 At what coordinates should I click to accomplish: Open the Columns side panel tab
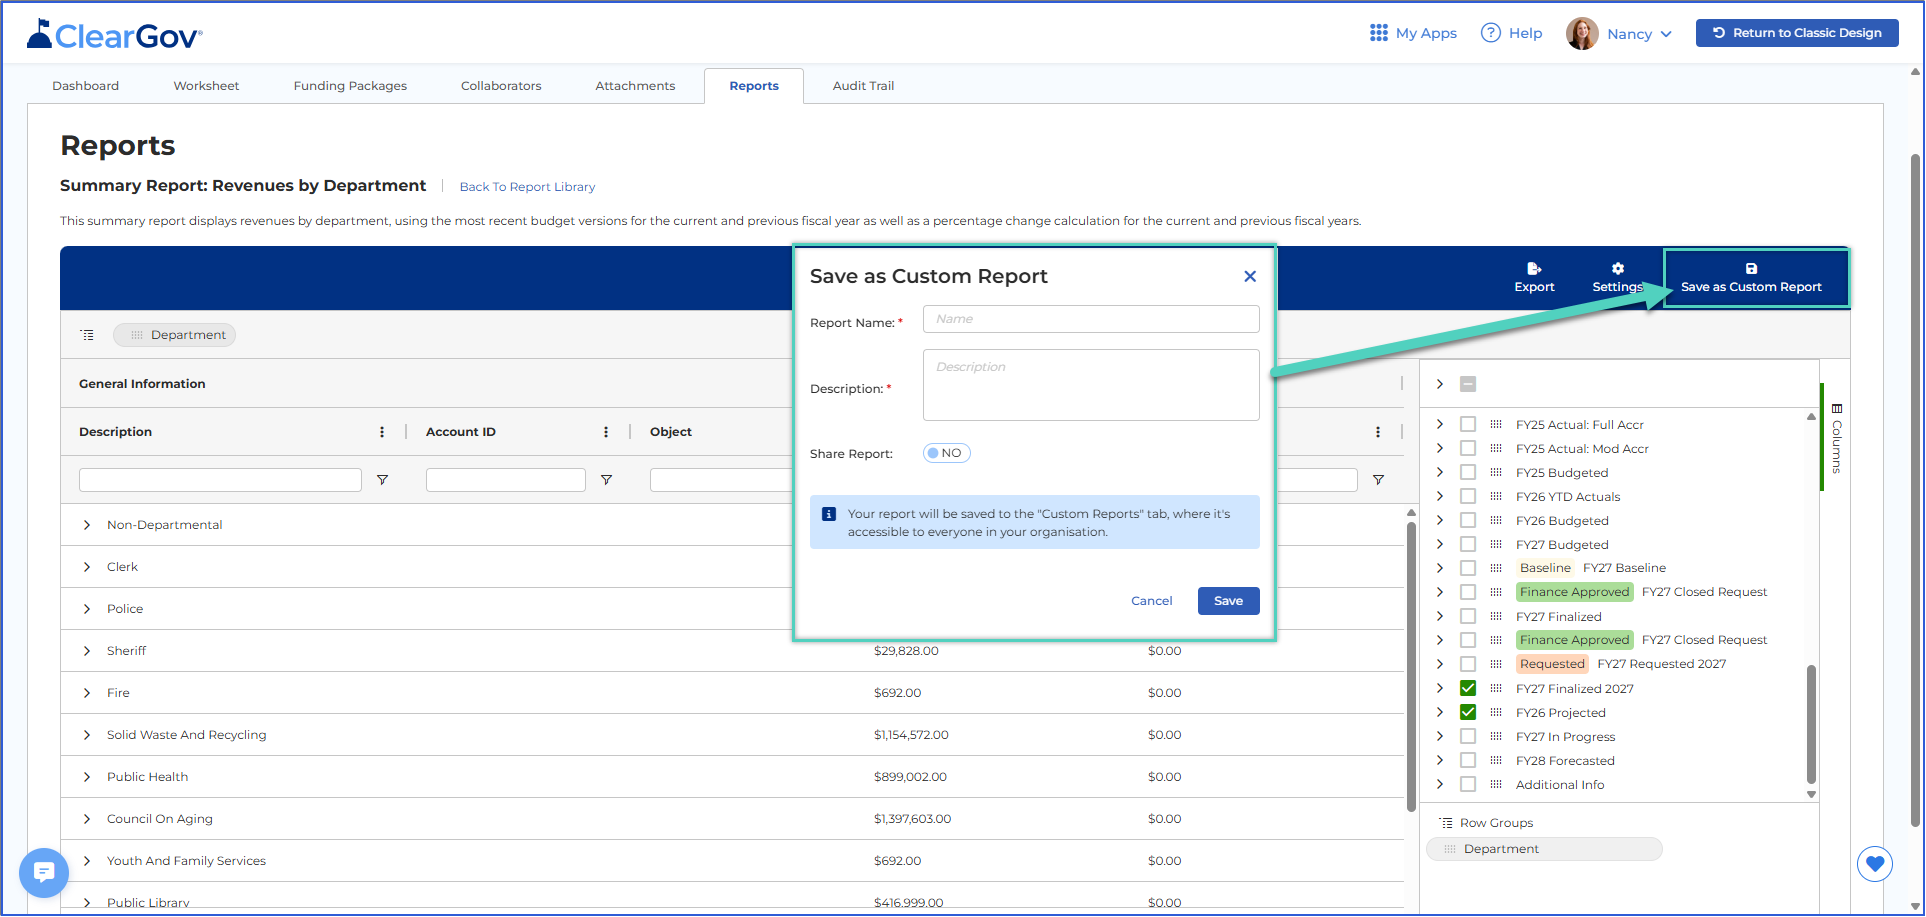coord(1837,438)
